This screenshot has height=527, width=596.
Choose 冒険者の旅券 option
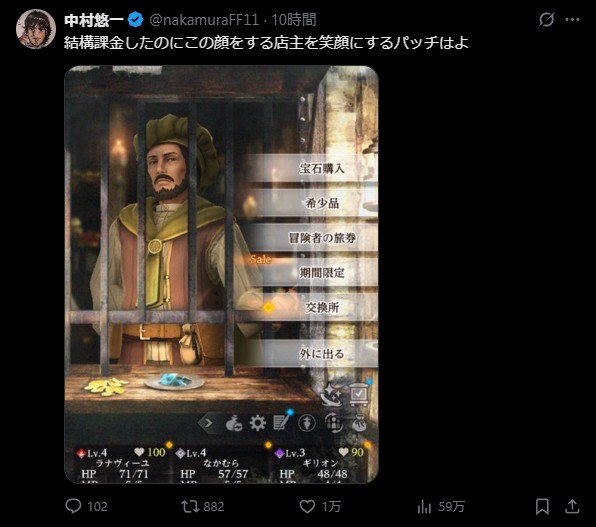point(322,238)
